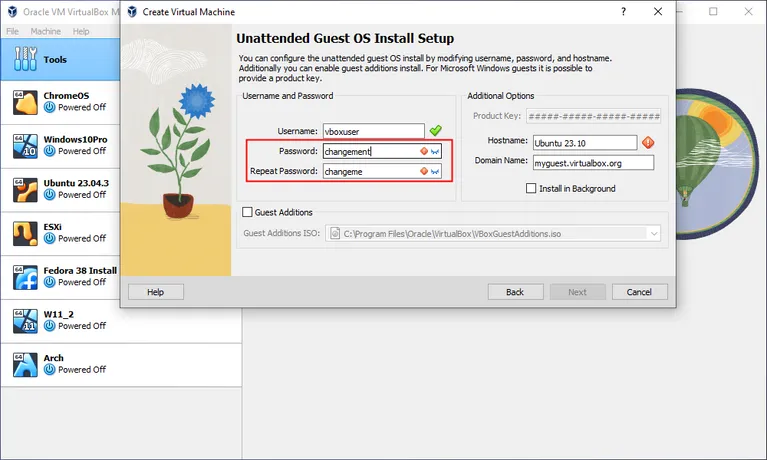Select the ESXi VM name
The width and height of the screenshot is (767, 460).
coord(52,227)
